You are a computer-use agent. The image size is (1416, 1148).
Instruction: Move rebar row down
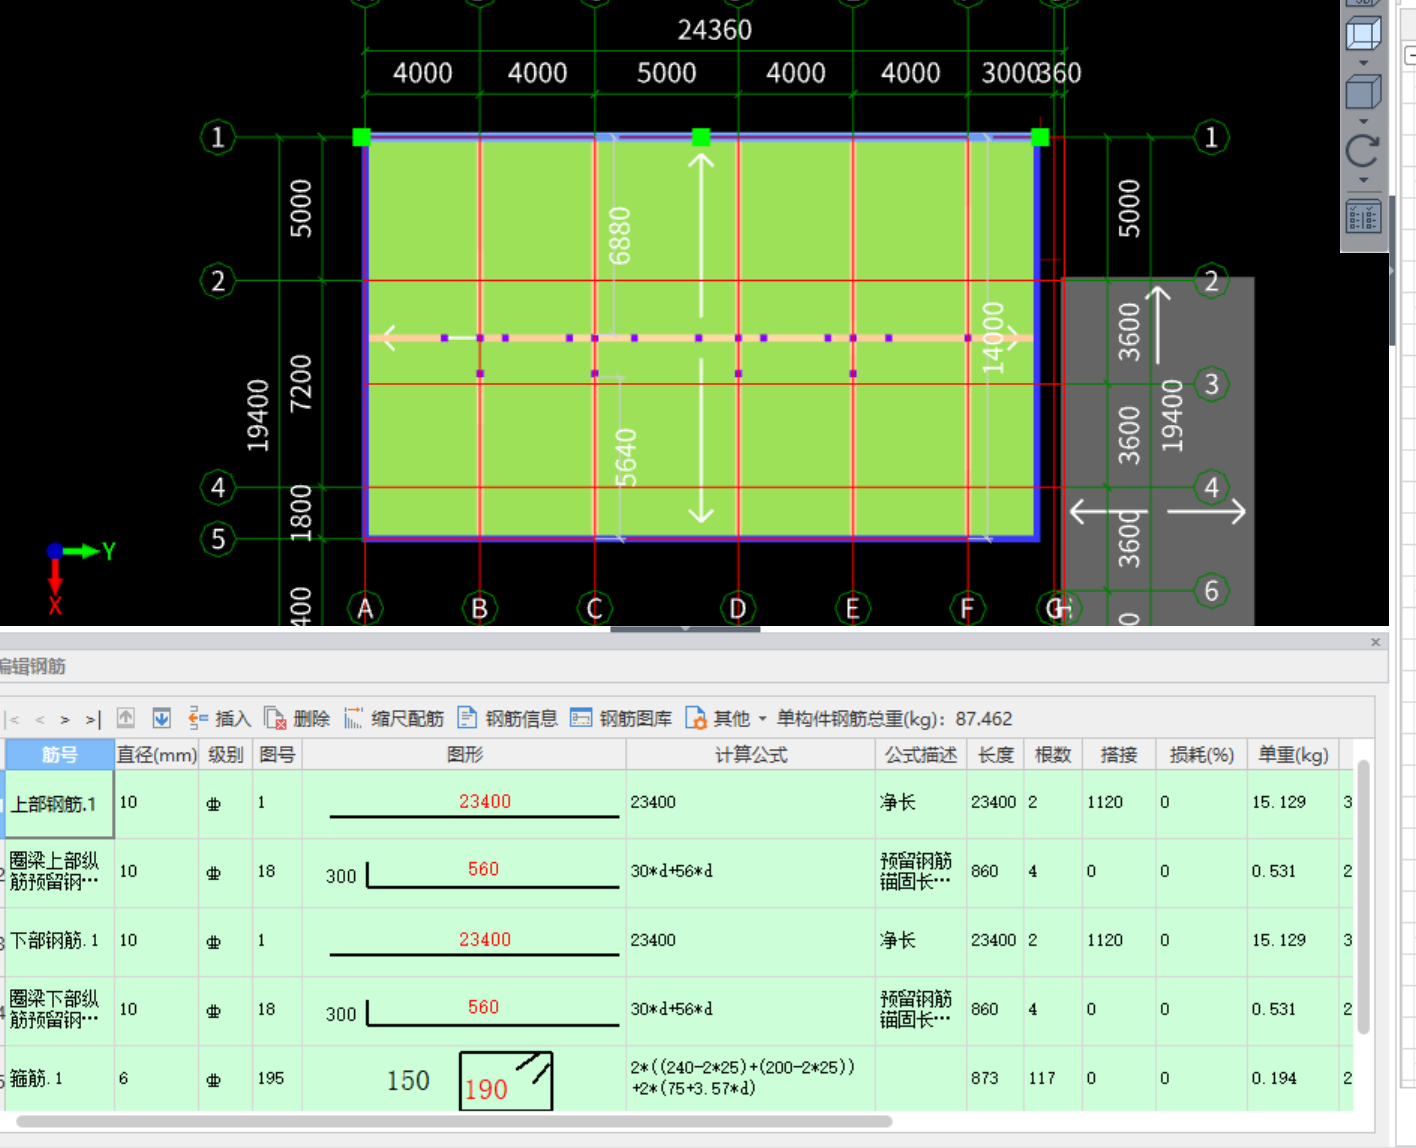(161, 718)
